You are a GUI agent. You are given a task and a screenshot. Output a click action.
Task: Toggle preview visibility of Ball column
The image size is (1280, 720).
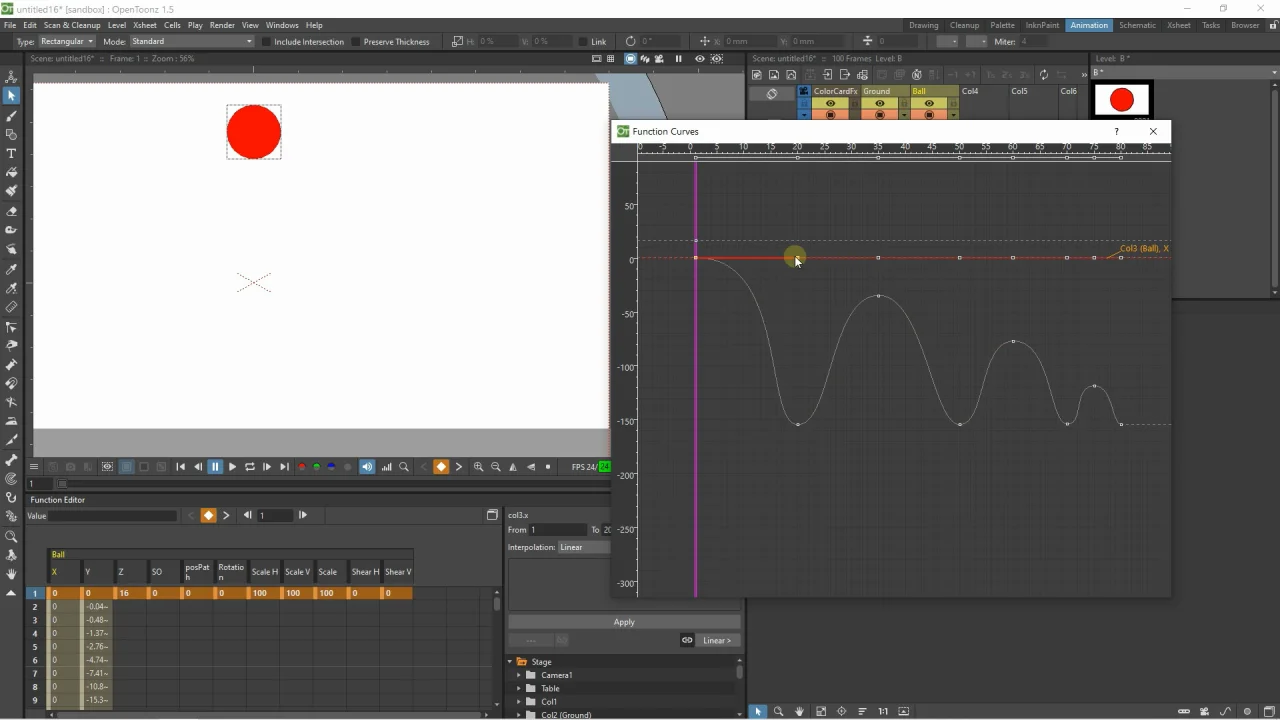[929, 103]
